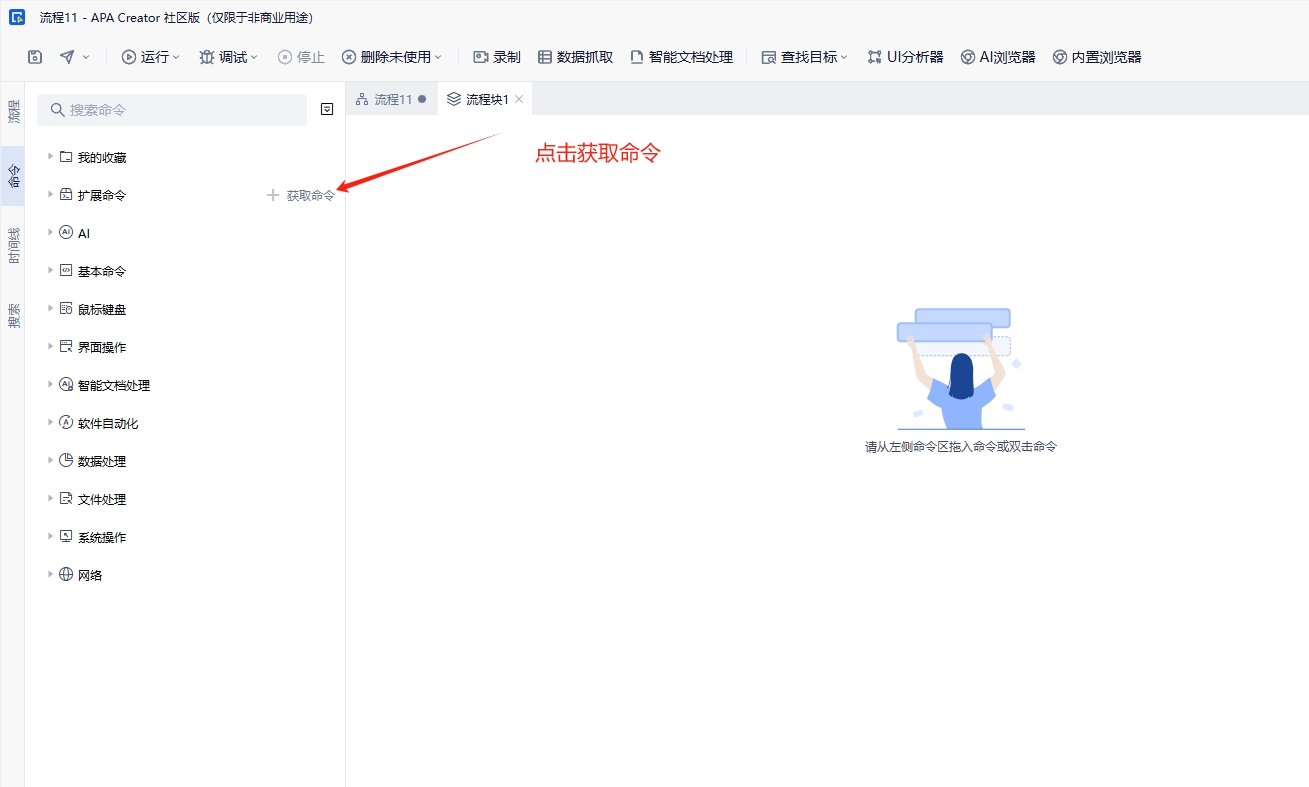Switch to 流程11 tab
This screenshot has height=787, width=1309.
392,99
